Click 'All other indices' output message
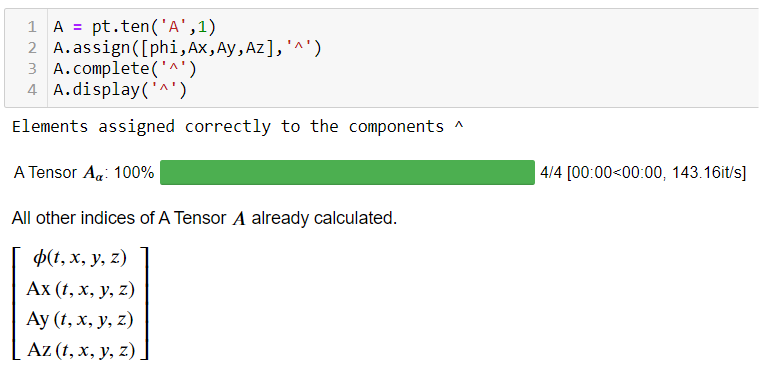Screen dimensions: 759x375 click(x=204, y=219)
